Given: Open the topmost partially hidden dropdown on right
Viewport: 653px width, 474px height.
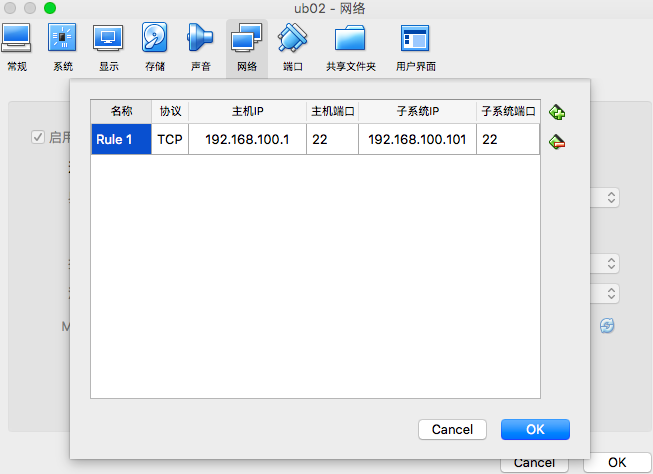Looking at the screenshot, I should (x=611, y=197).
